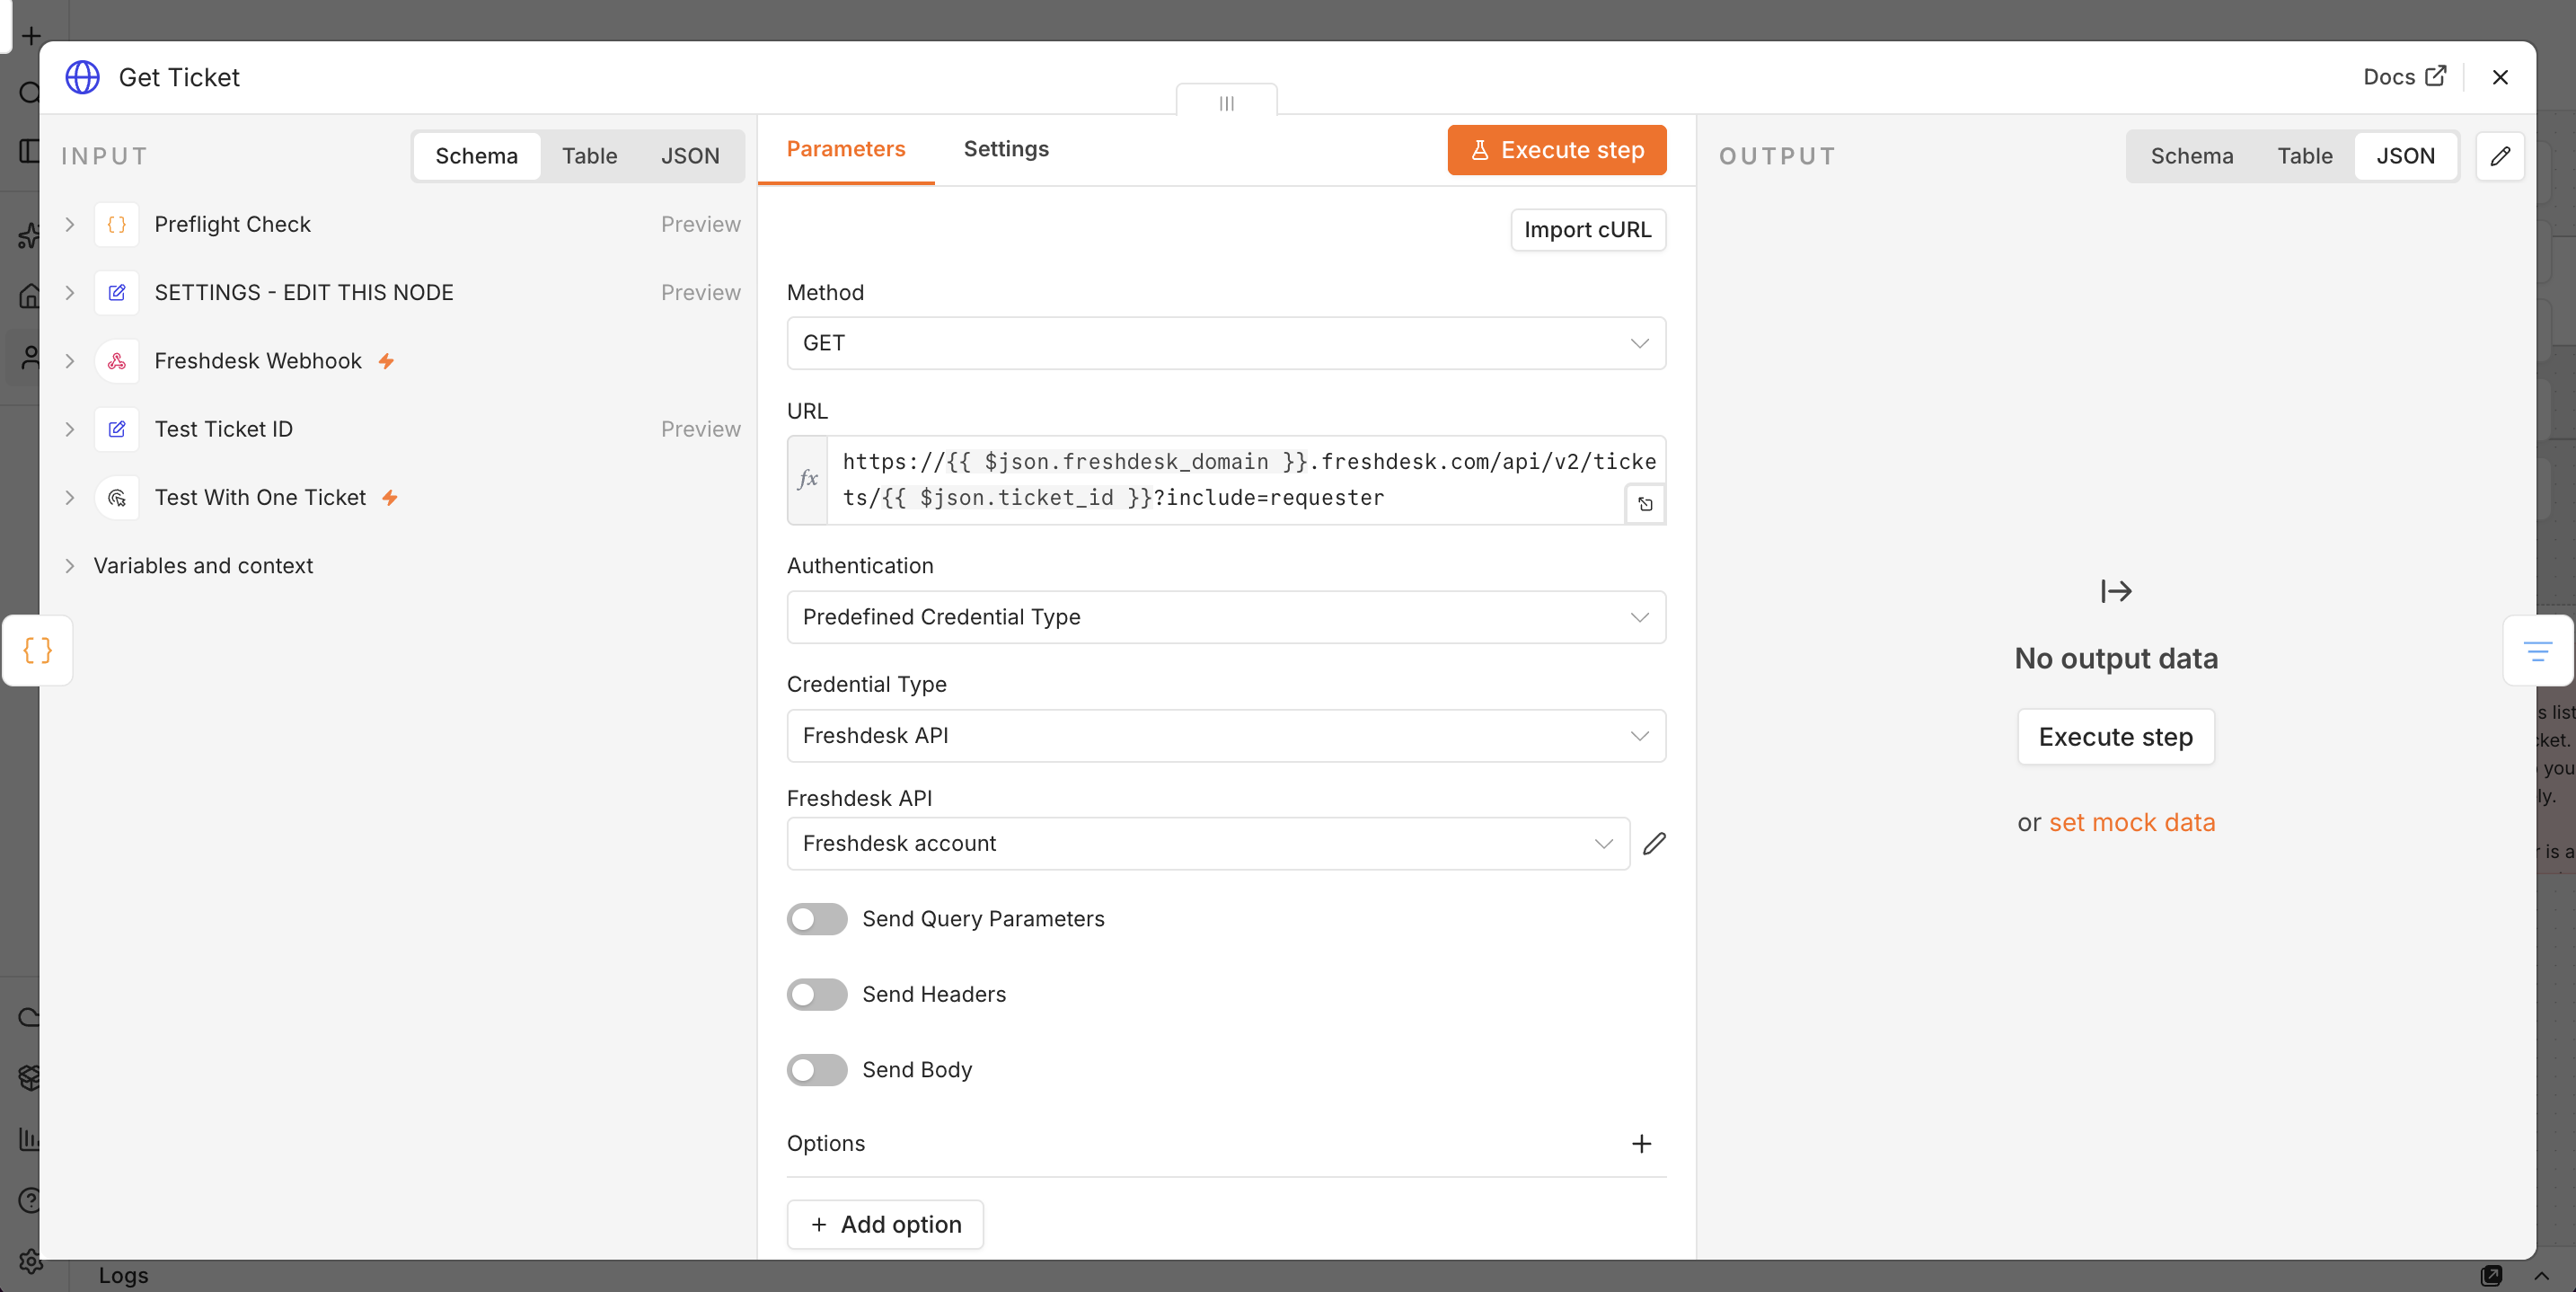2576x1292 pixels.
Task: Switch output view to JSON tab
Action: point(2405,156)
